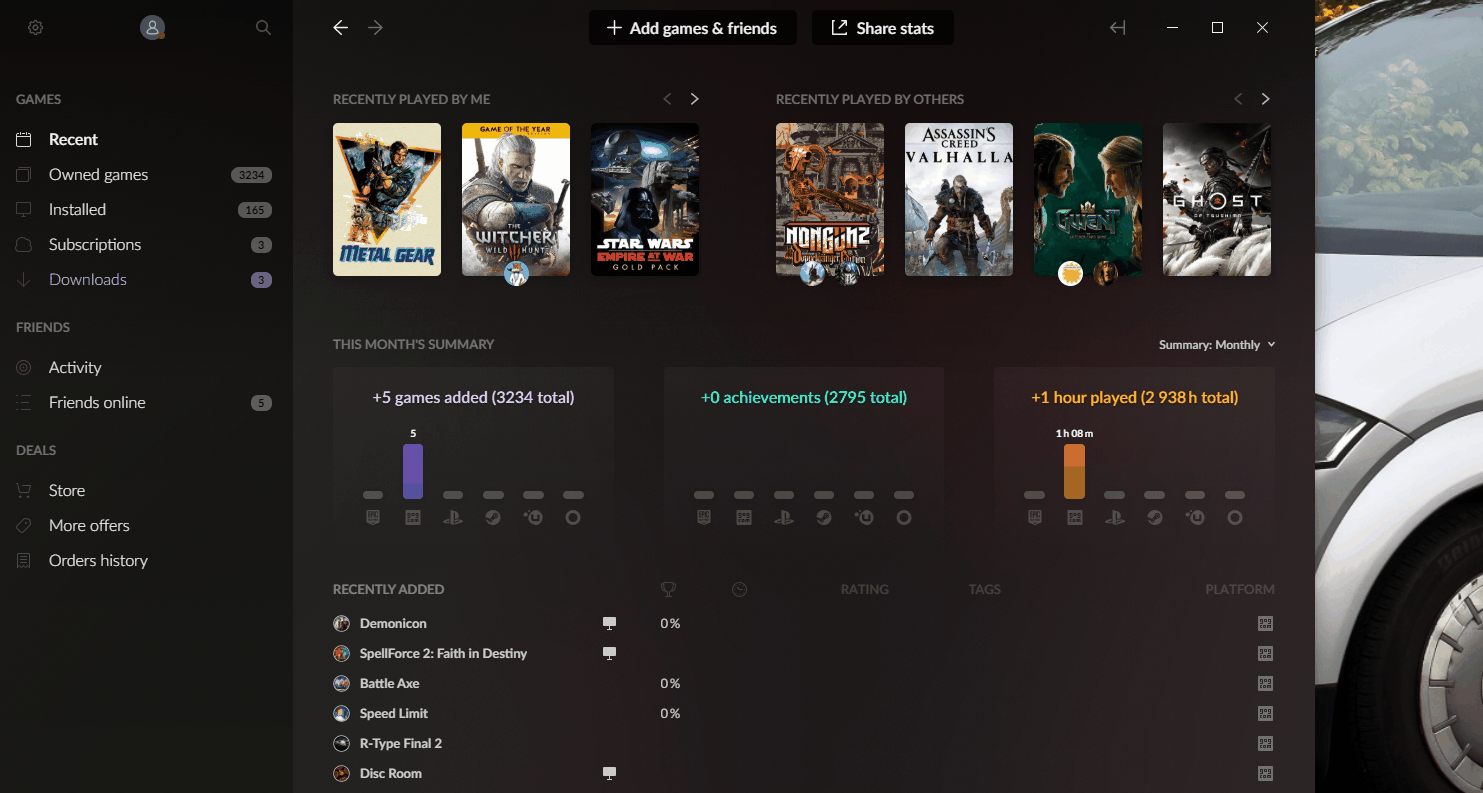Open the search magnifier in sidebar
The height and width of the screenshot is (793, 1483).
[x=263, y=28]
